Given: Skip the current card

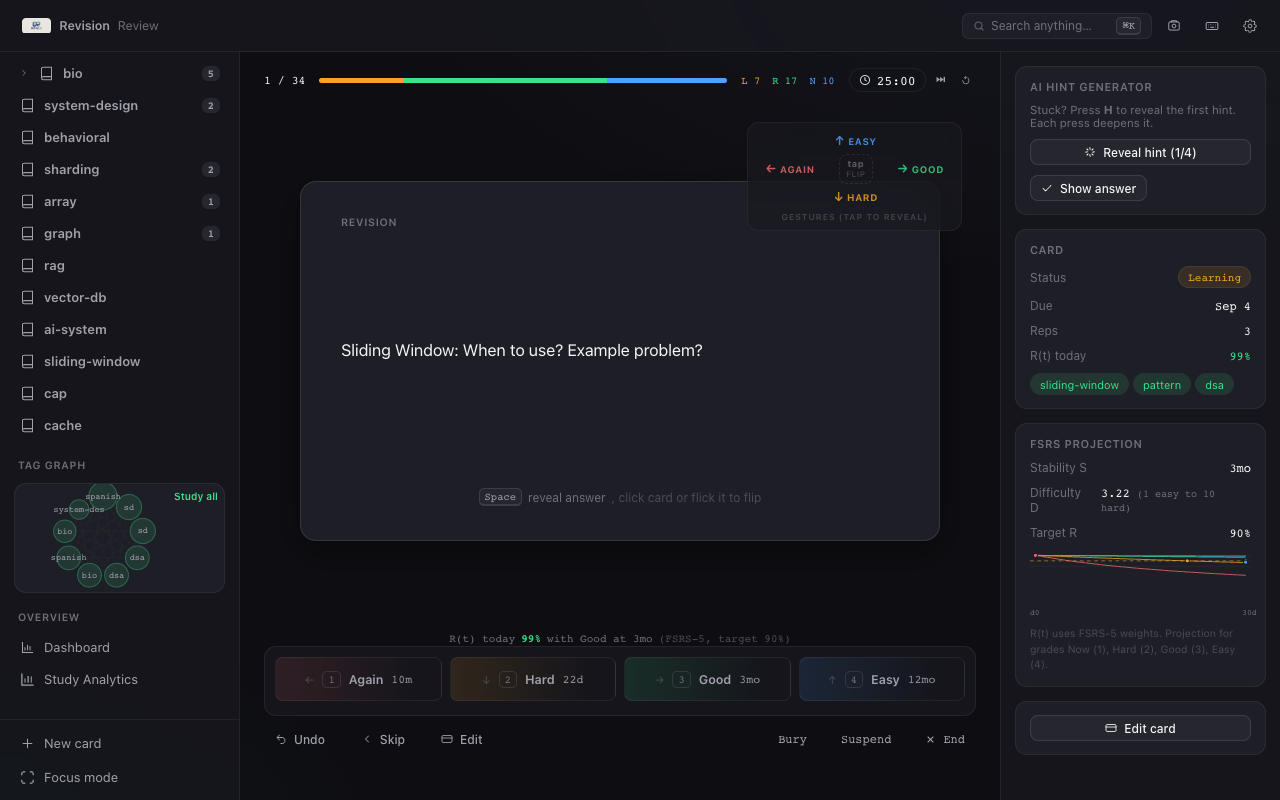Looking at the screenshot, I should (x=384, y=739).
